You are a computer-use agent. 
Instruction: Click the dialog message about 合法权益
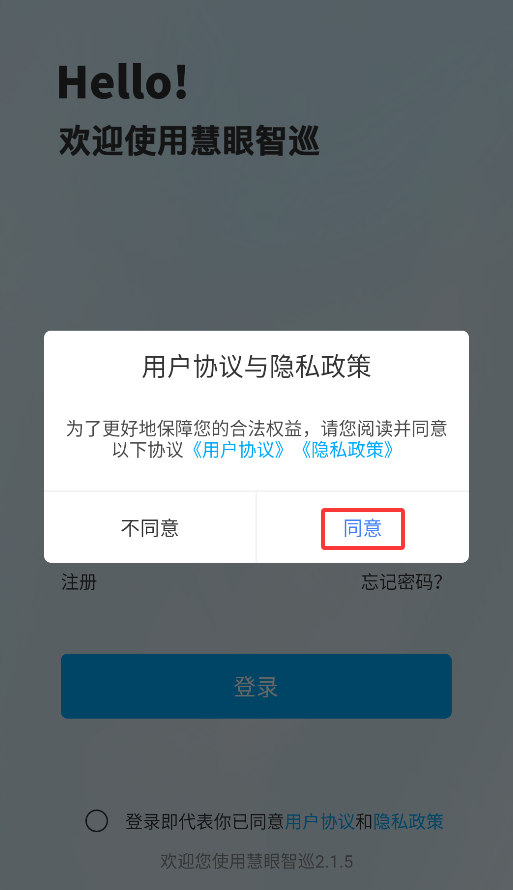[256, 439]
